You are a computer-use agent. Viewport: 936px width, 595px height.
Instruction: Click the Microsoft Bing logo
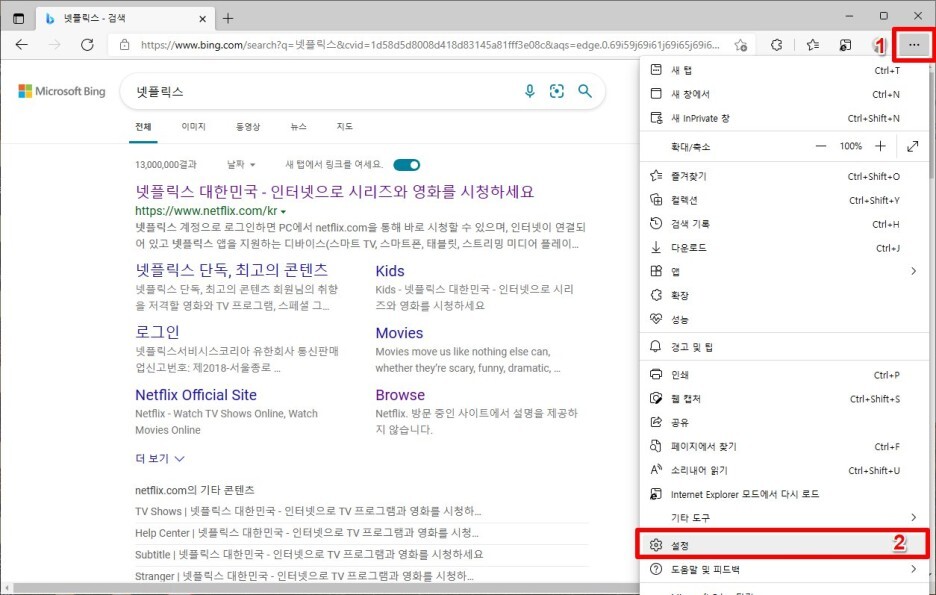coord(61,91)
